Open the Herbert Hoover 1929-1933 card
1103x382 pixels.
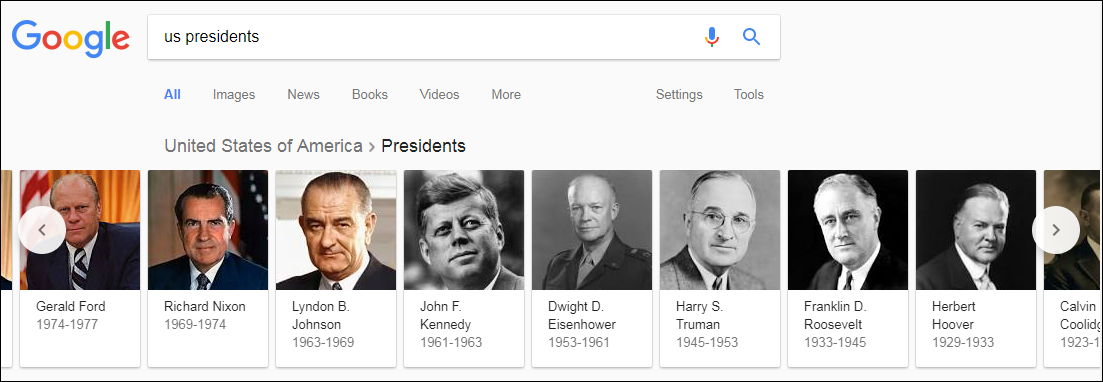976,268
